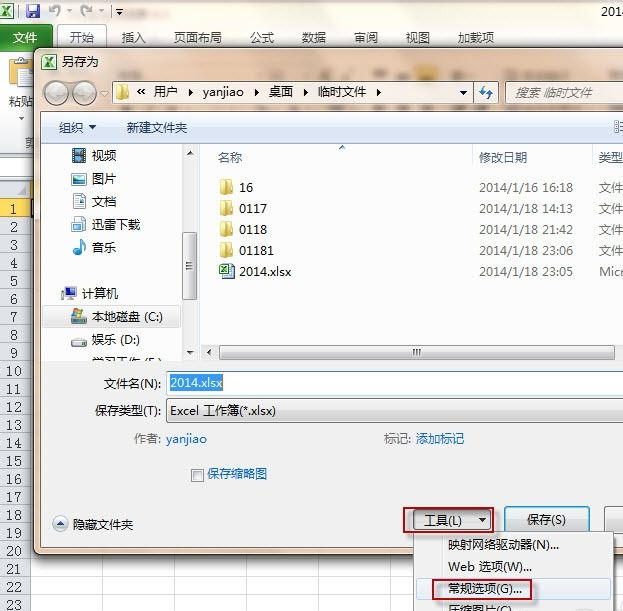The height and width of the screenshot is (611, 623).
Task: Switch to the 插入 ribbon tab
Action: (134, 38)
